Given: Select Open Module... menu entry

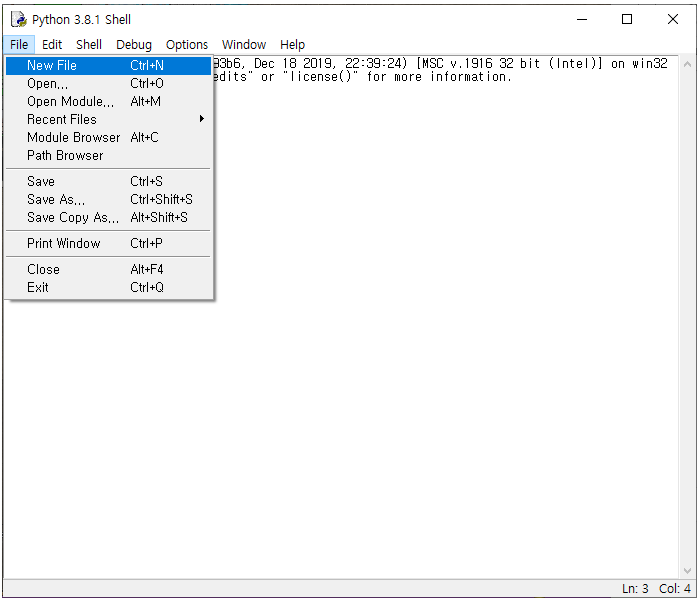Looking at the screenshot, I should point(108,101).
